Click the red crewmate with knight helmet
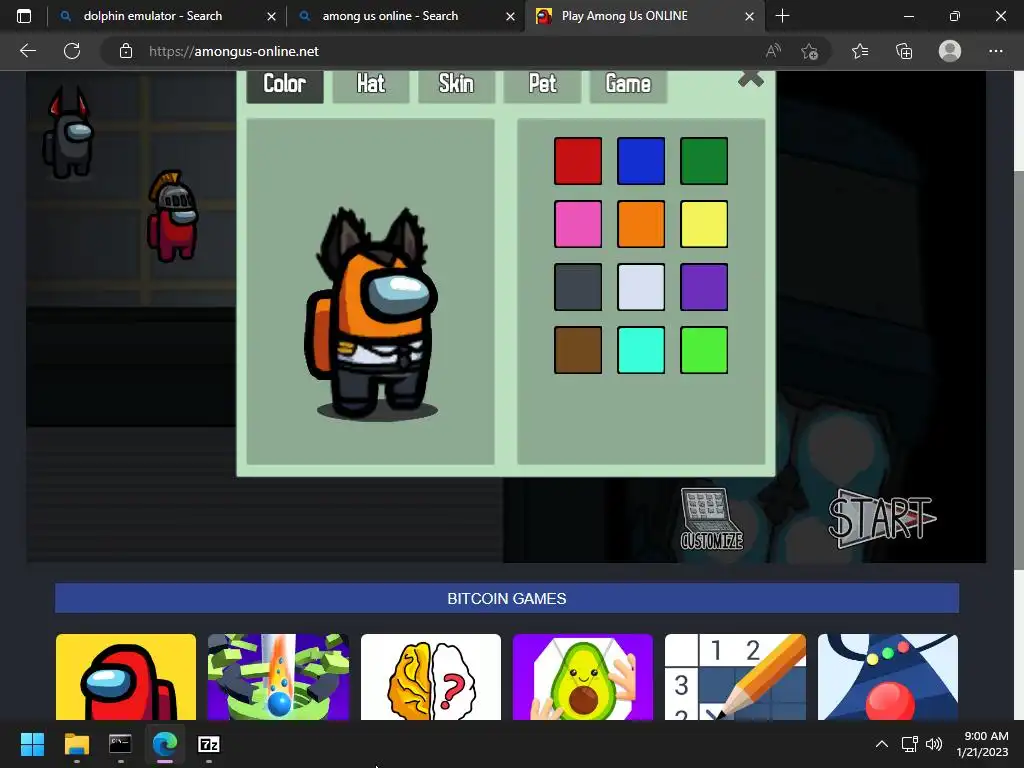The image size is (1024, 768). (172, 216)
